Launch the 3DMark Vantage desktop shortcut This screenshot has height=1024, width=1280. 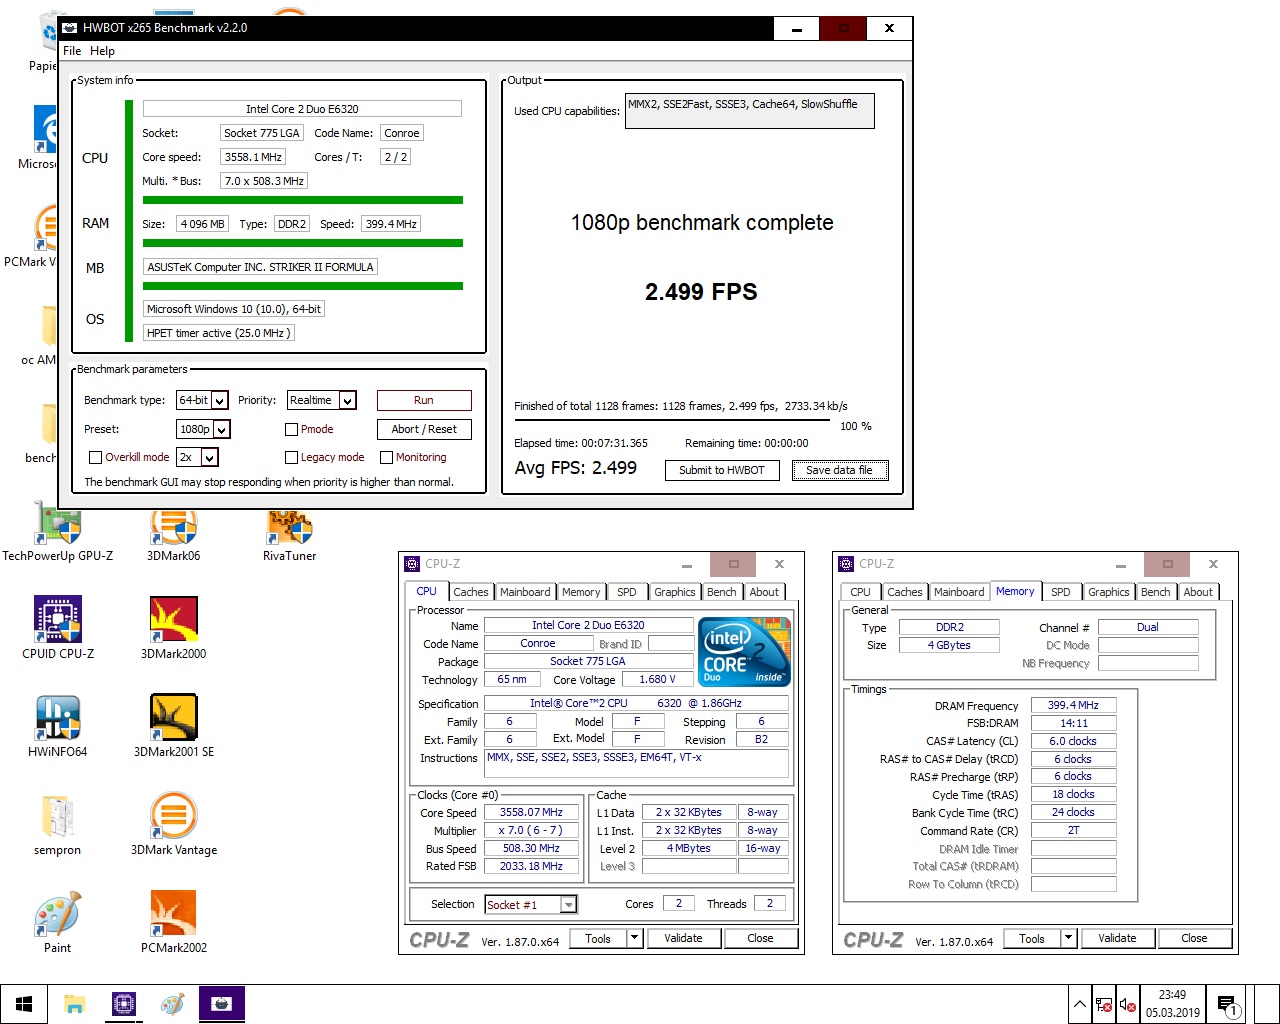coord(173,823)
